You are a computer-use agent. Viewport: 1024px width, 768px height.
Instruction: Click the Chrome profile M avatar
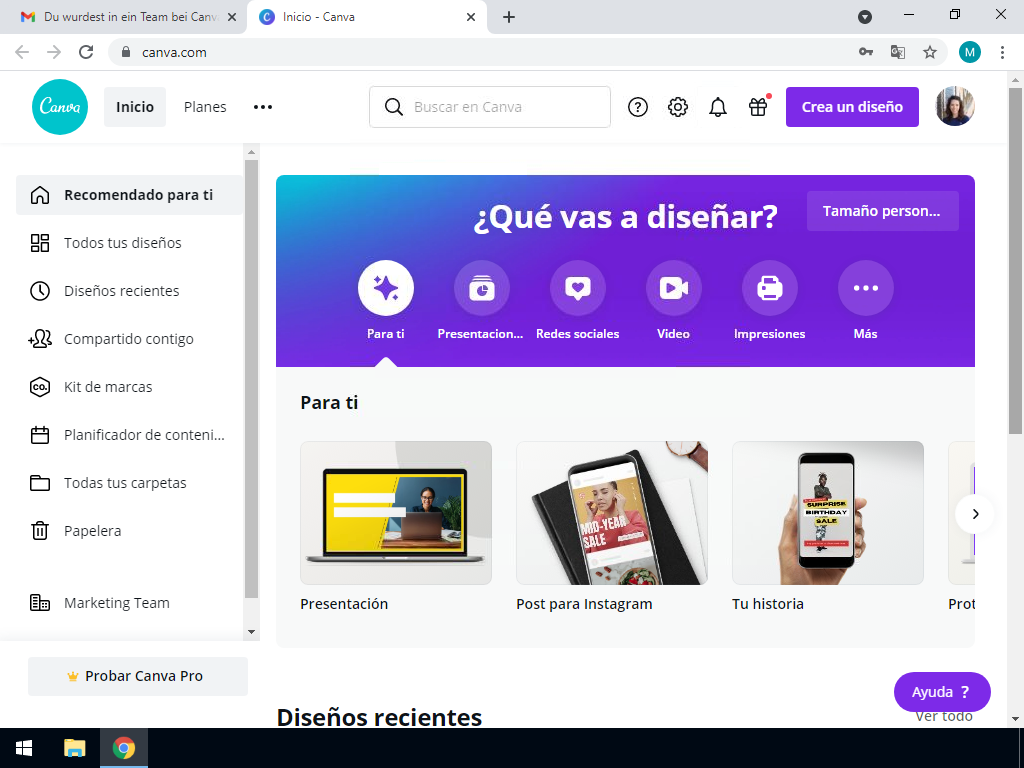click(x=970, y=52)
